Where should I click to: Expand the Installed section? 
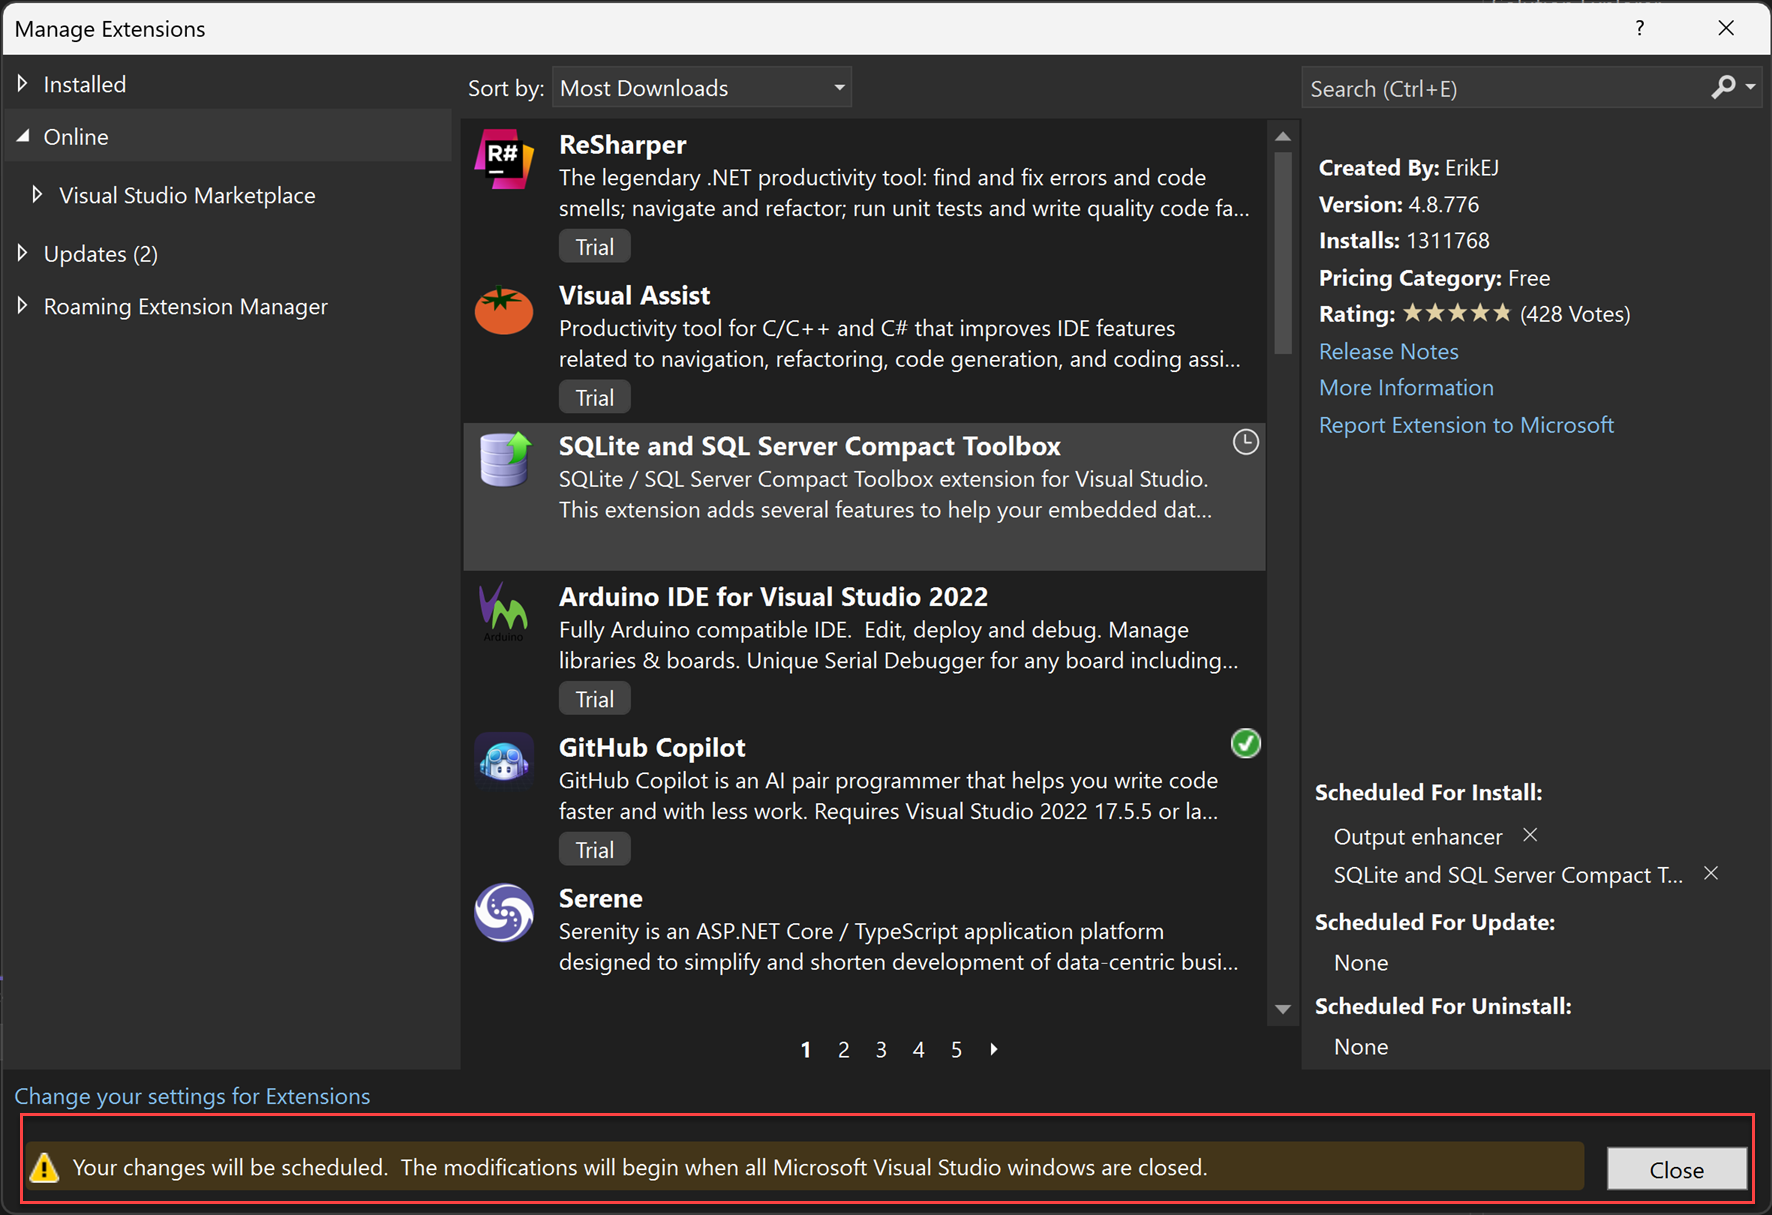pyautogui.click(x=84, y=84)
